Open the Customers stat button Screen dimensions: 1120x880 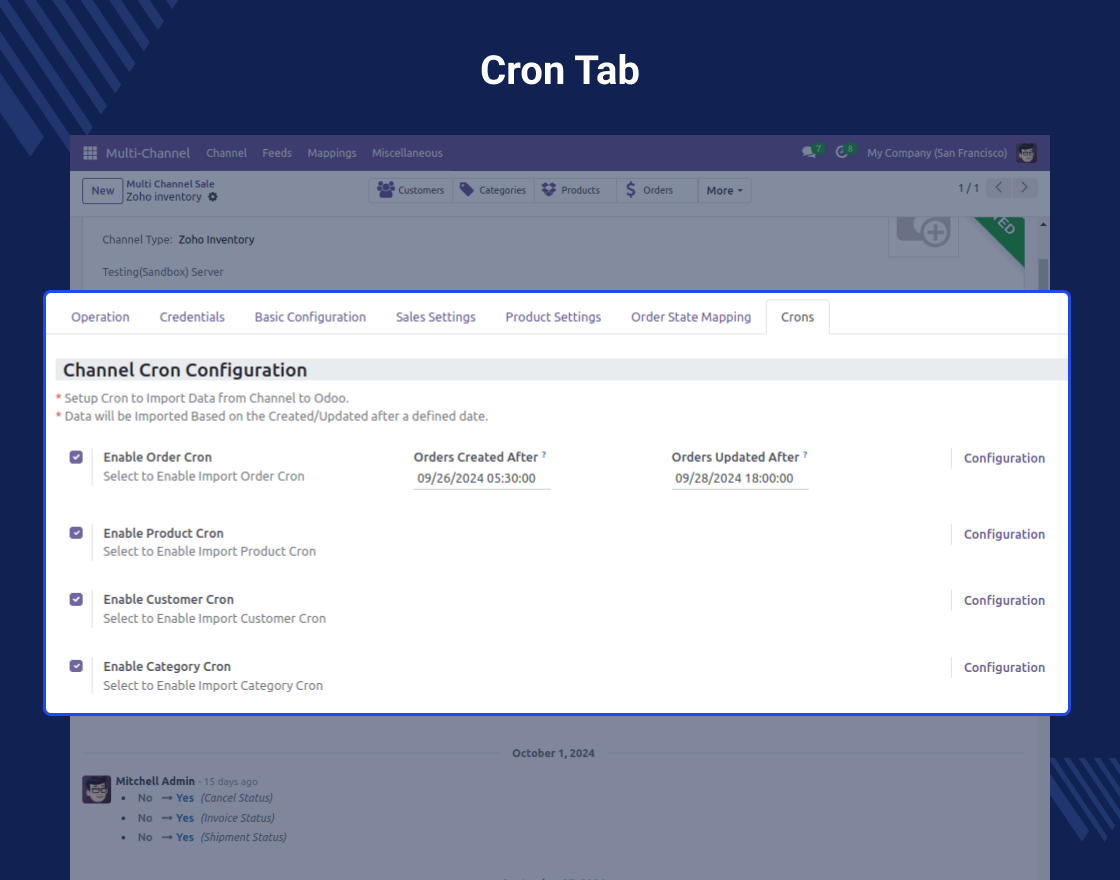tap(411, 190)
